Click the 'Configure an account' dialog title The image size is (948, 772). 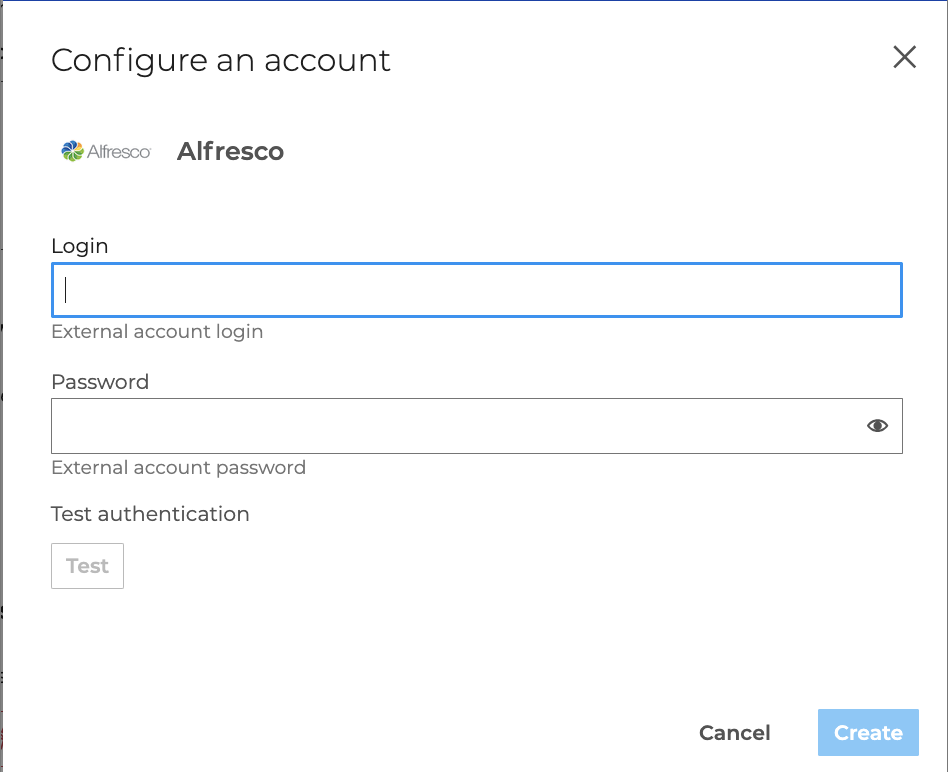pyautogui.click(x=220, y=60)
